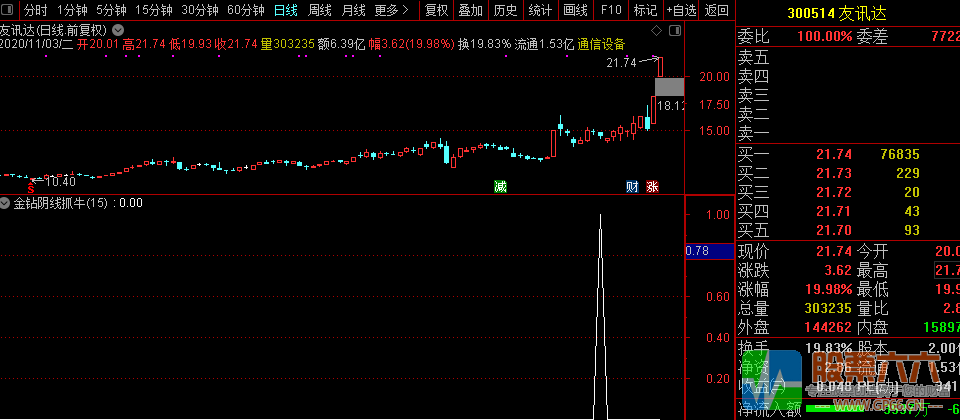Click the 1.00 indicator axis label

718,215
